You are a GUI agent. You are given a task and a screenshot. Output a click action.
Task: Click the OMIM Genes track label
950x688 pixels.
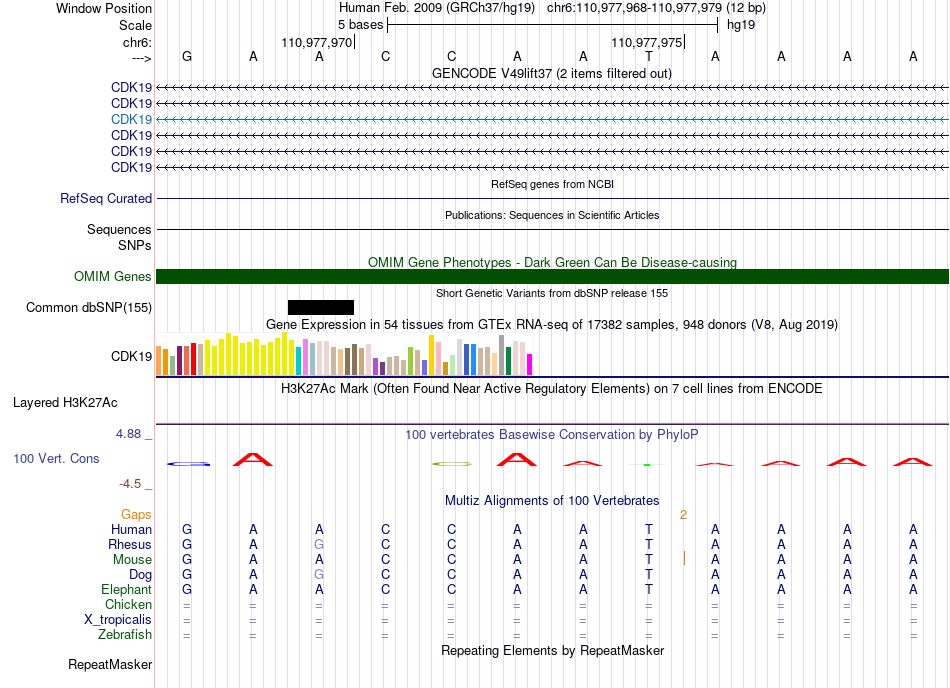pos(112,276)
